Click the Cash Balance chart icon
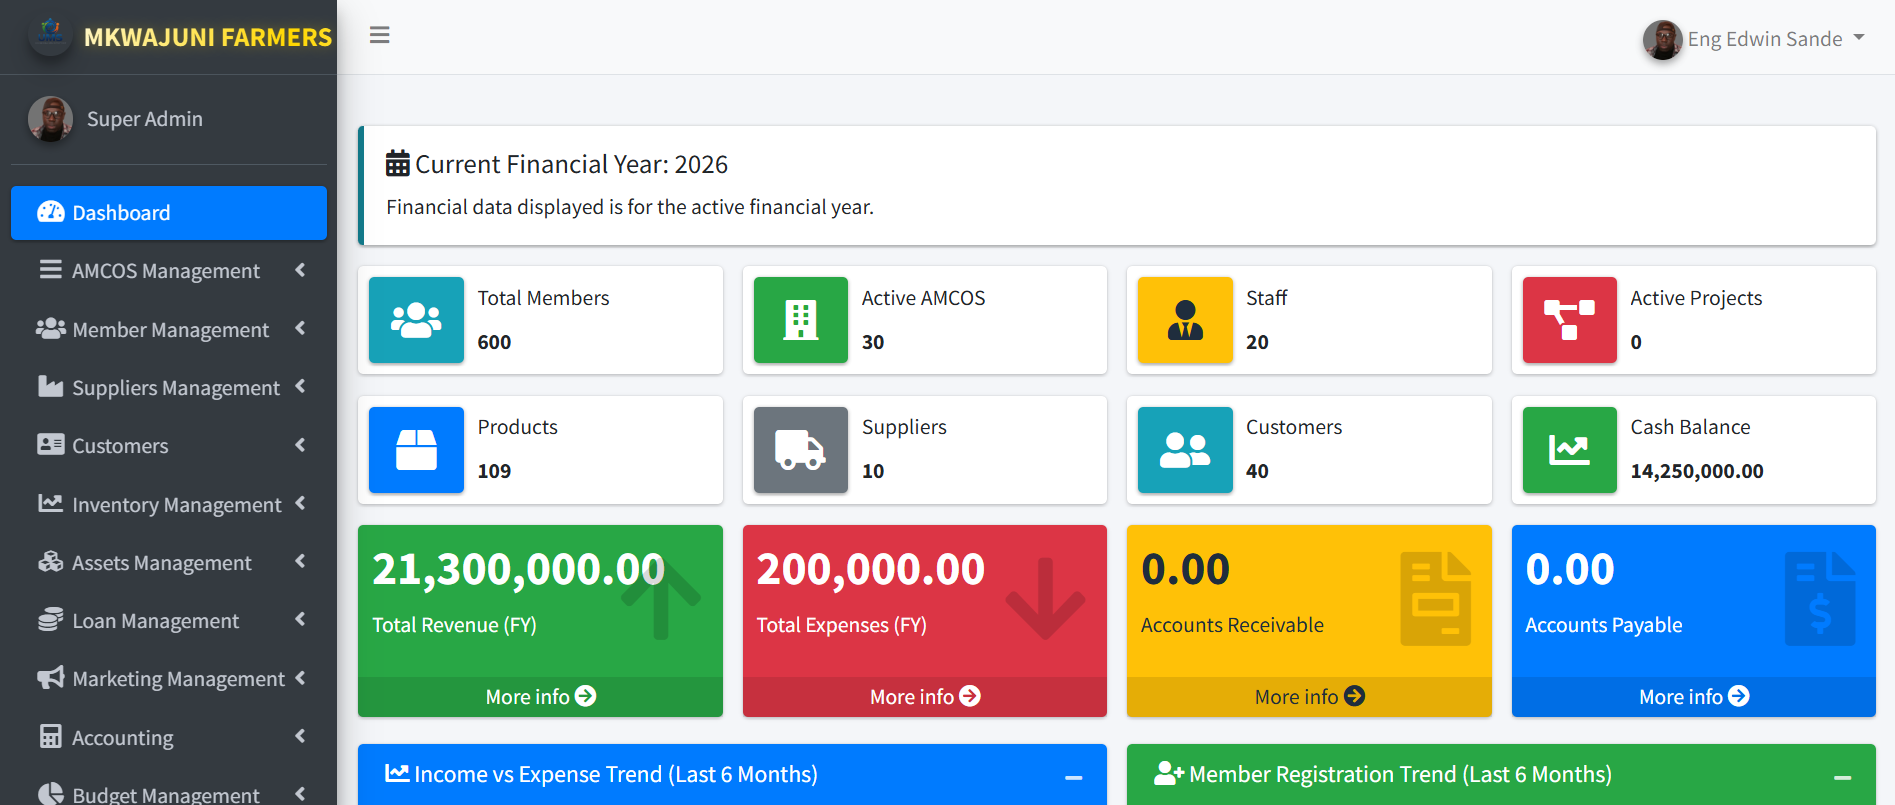1895x805 pixels. pyautogui.click(x=1569, y=450)
